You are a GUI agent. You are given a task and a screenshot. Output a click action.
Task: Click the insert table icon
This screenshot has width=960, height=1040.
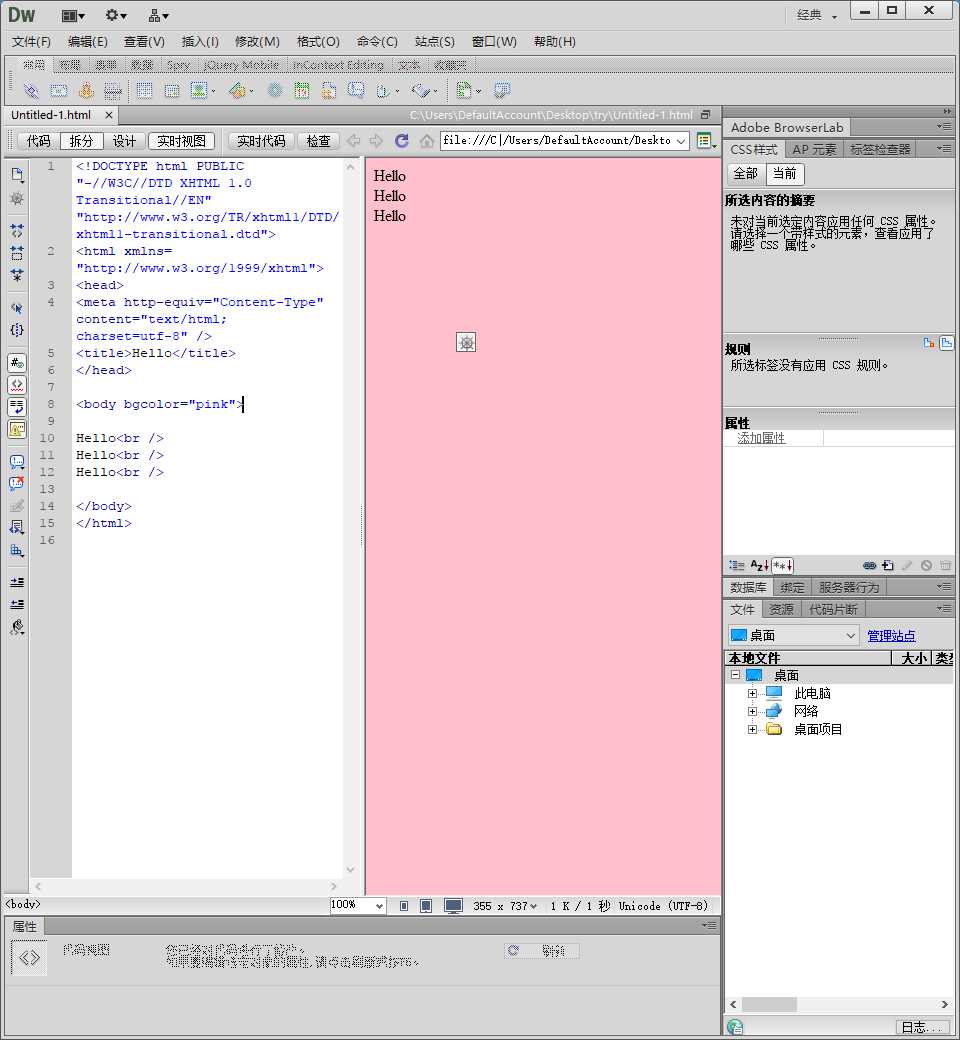[144, 90]
